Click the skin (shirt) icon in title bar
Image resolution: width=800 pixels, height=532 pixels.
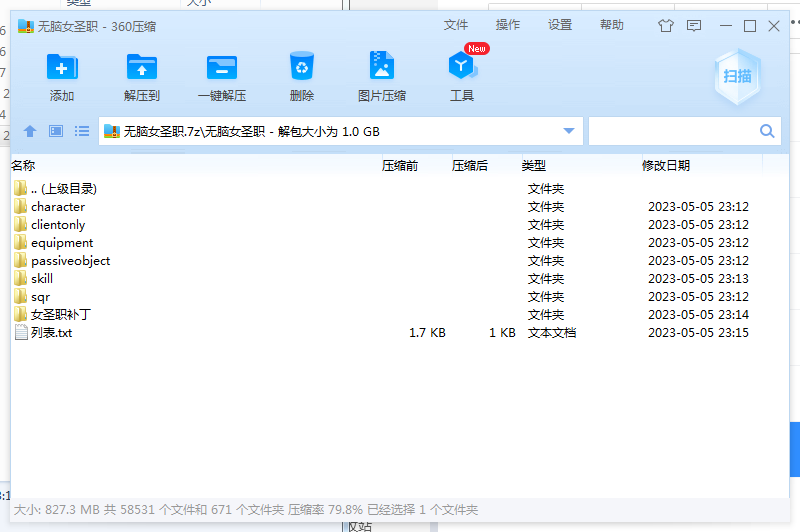(666, 26)
